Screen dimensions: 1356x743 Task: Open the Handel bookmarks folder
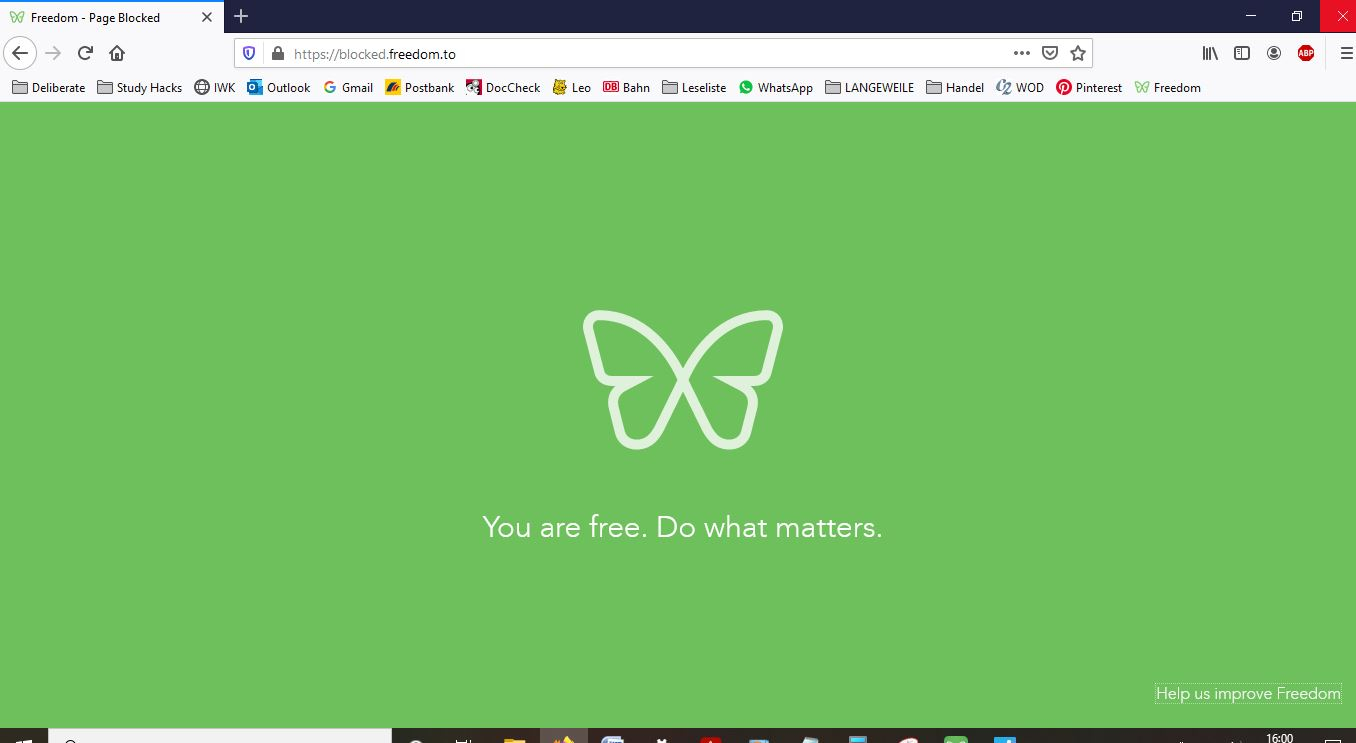click(955, 87)
